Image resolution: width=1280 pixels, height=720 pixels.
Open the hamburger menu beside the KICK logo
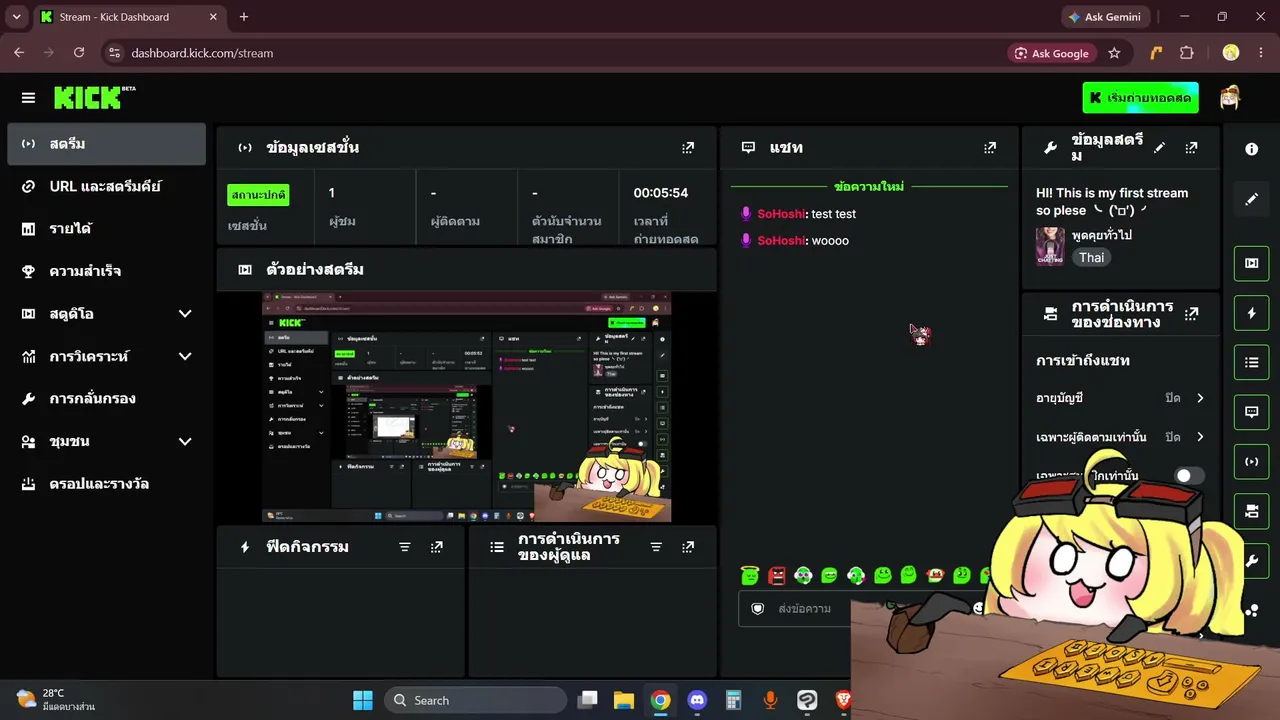(28, 98)
